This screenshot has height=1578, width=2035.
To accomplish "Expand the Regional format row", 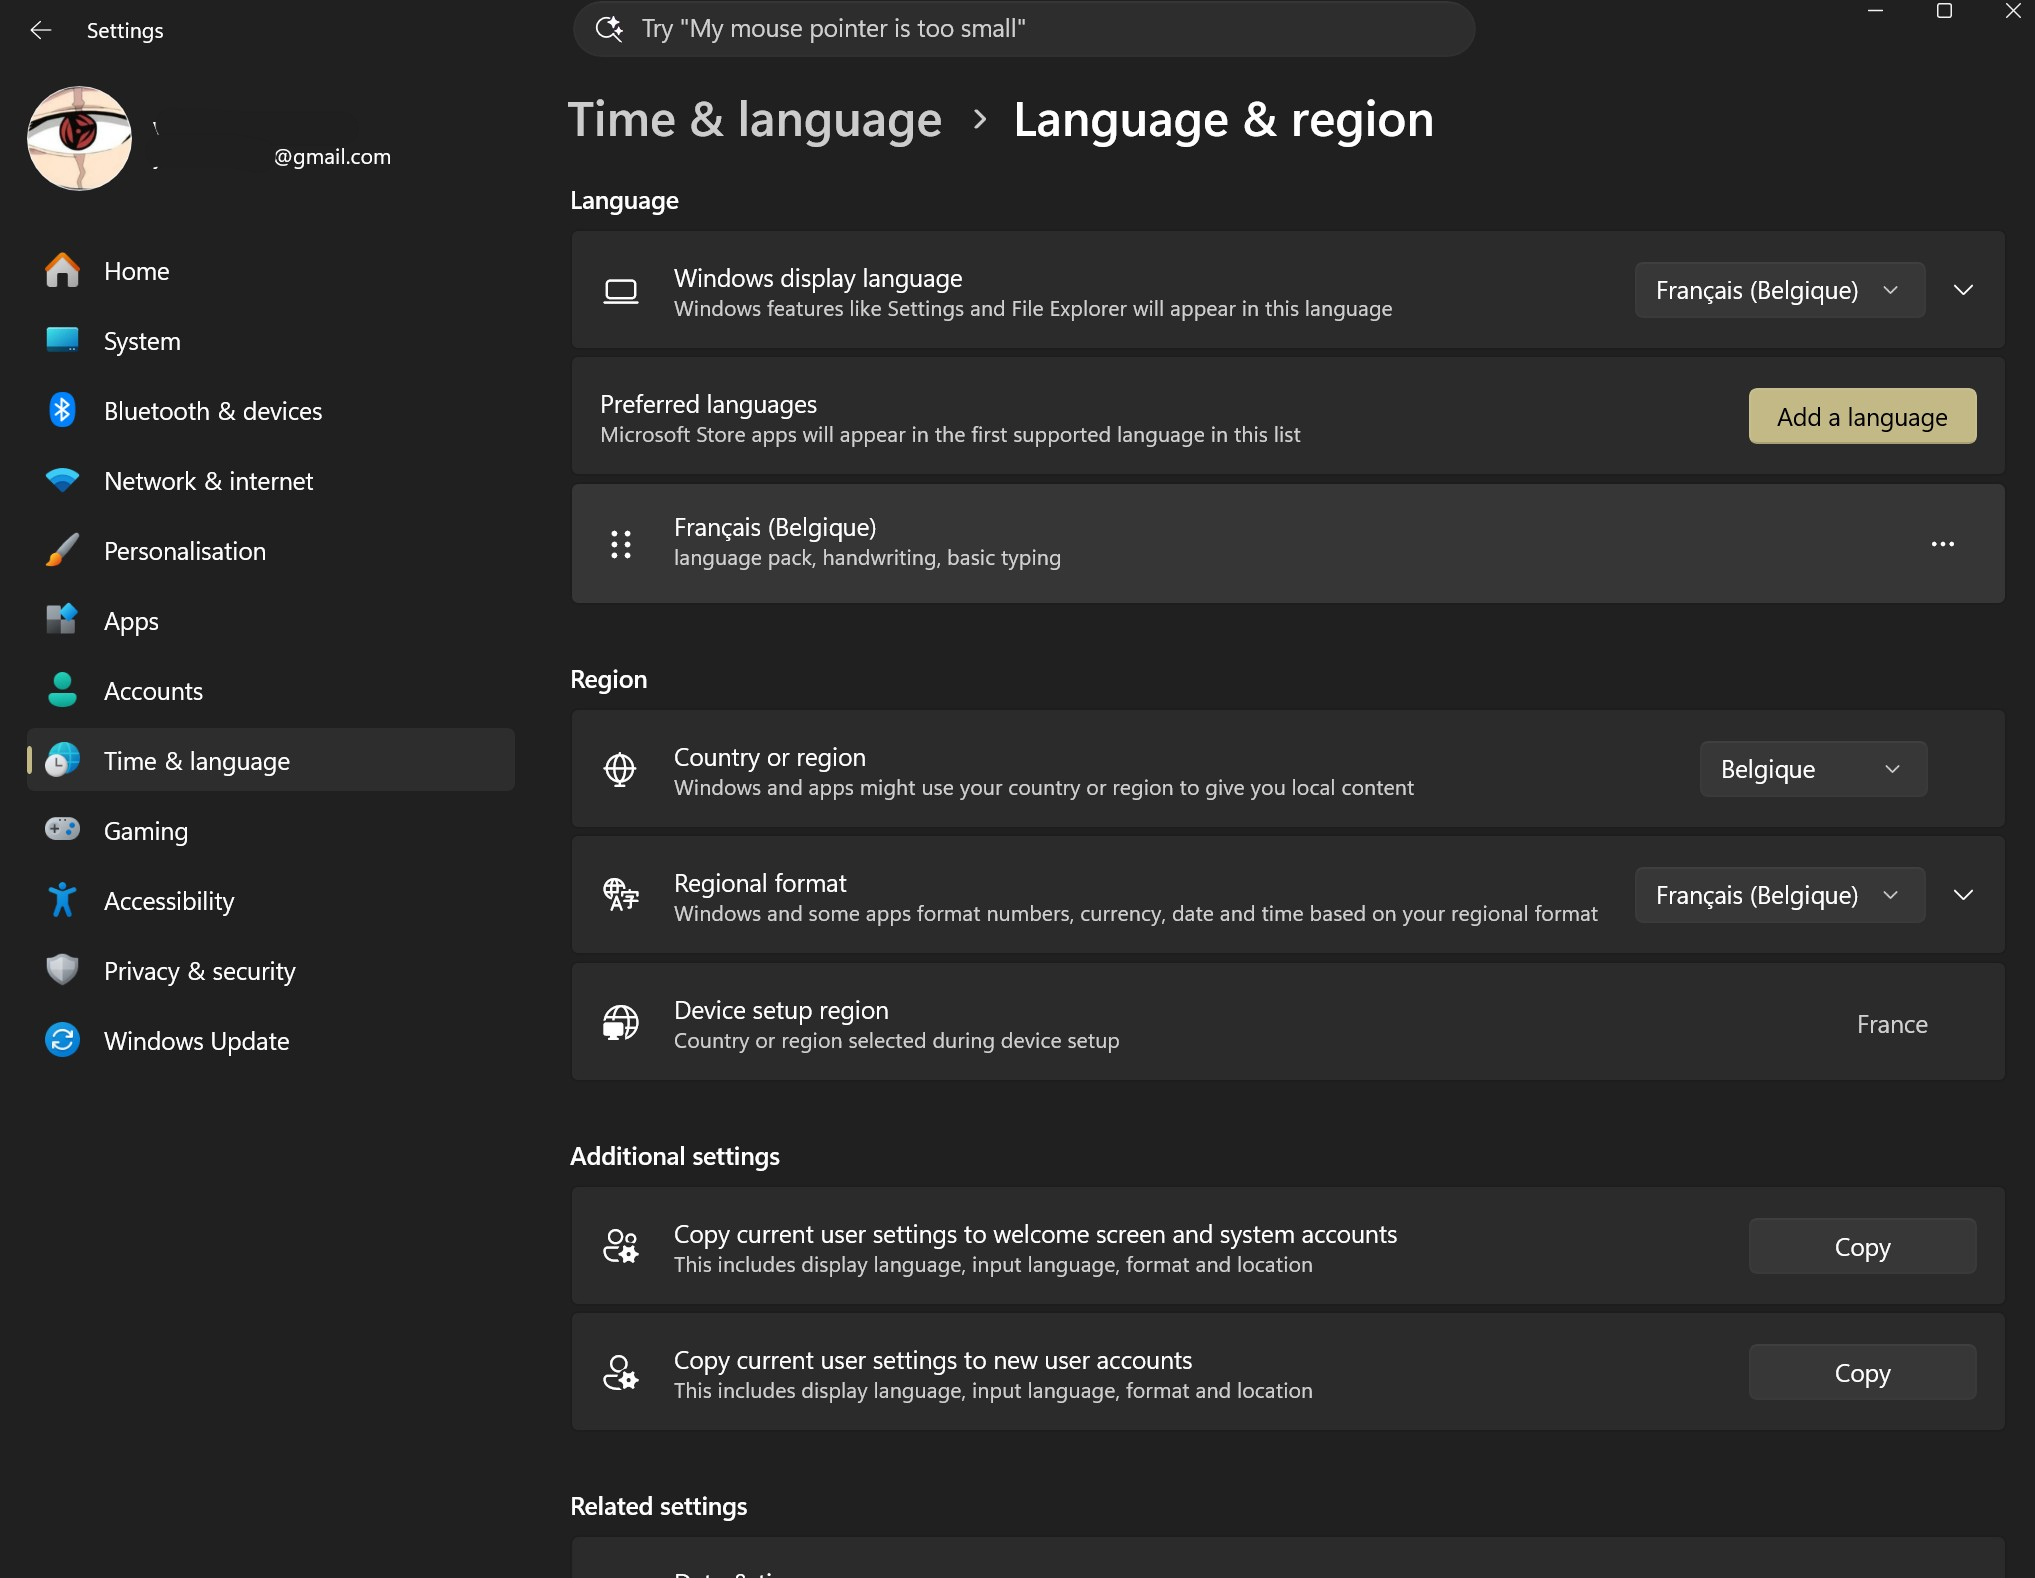I will click(1964, 895).
